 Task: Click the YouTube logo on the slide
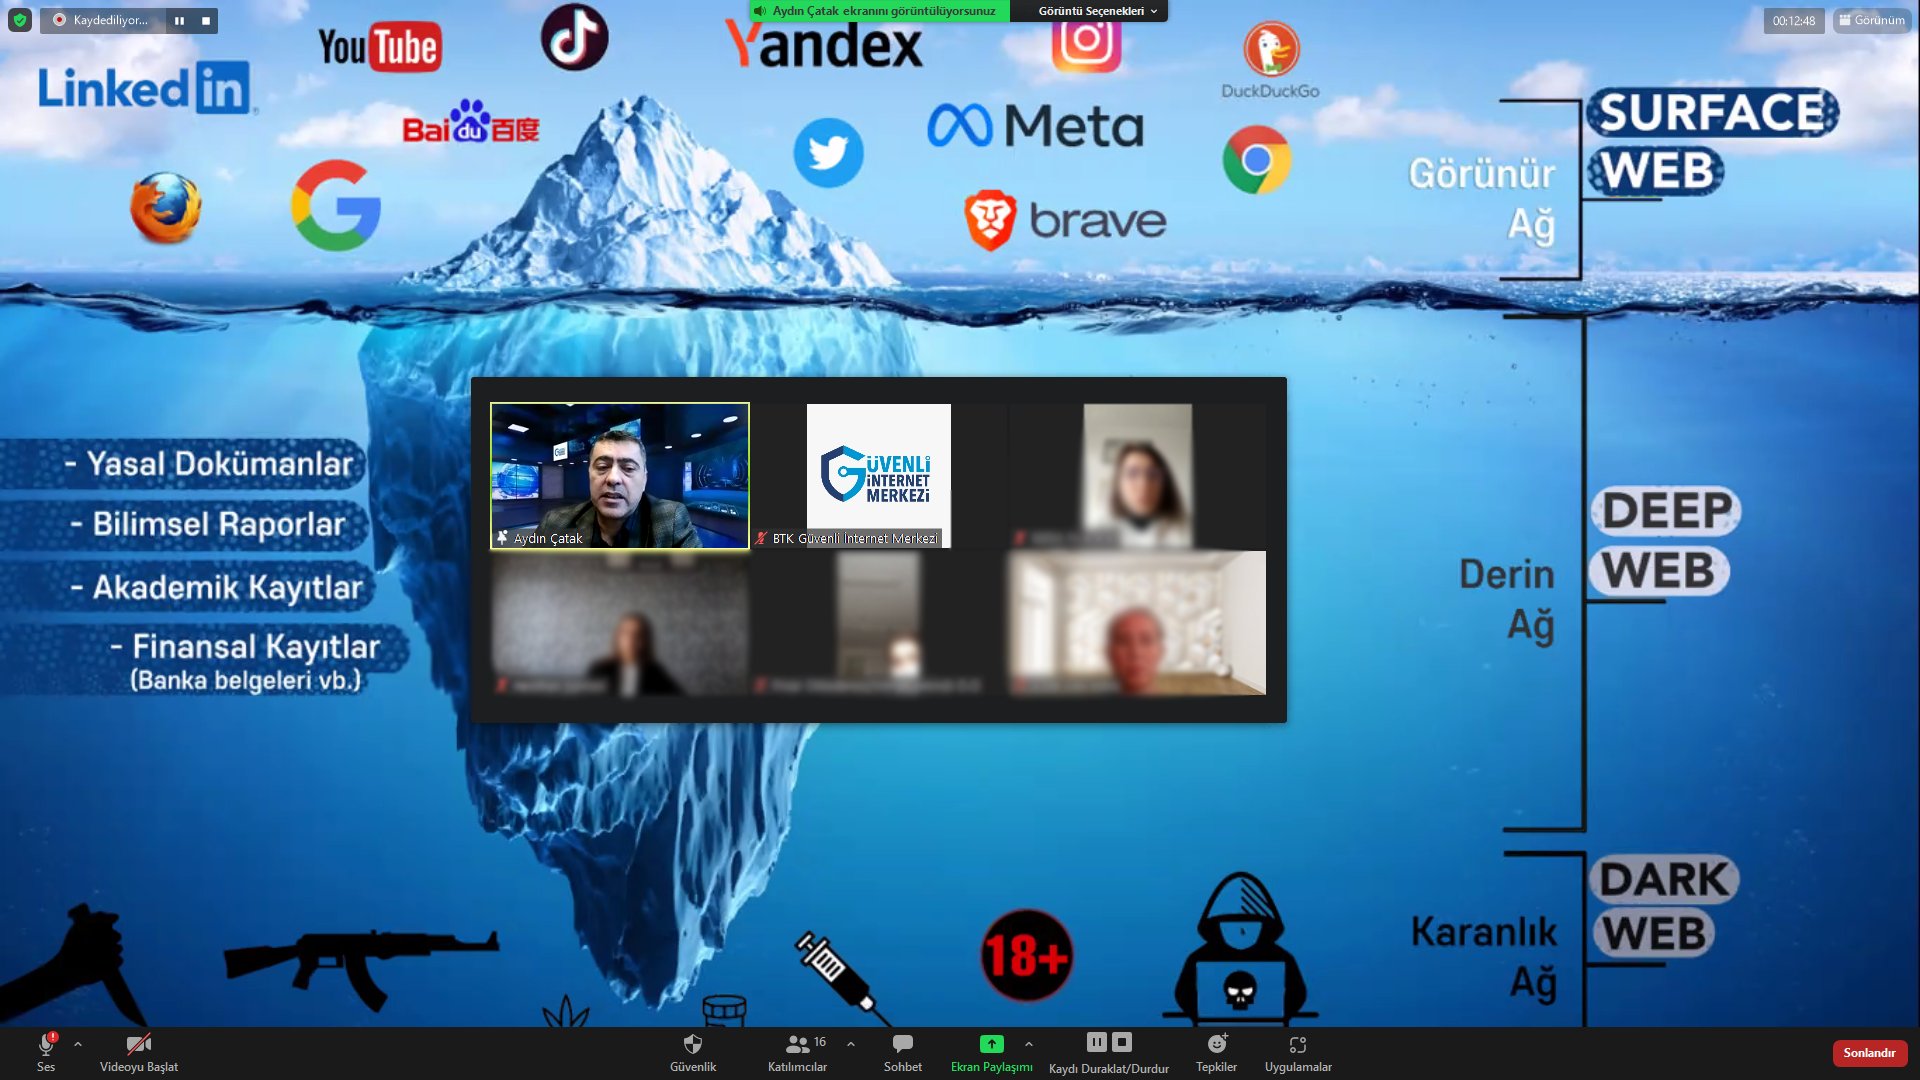click(x=380, y=47)
